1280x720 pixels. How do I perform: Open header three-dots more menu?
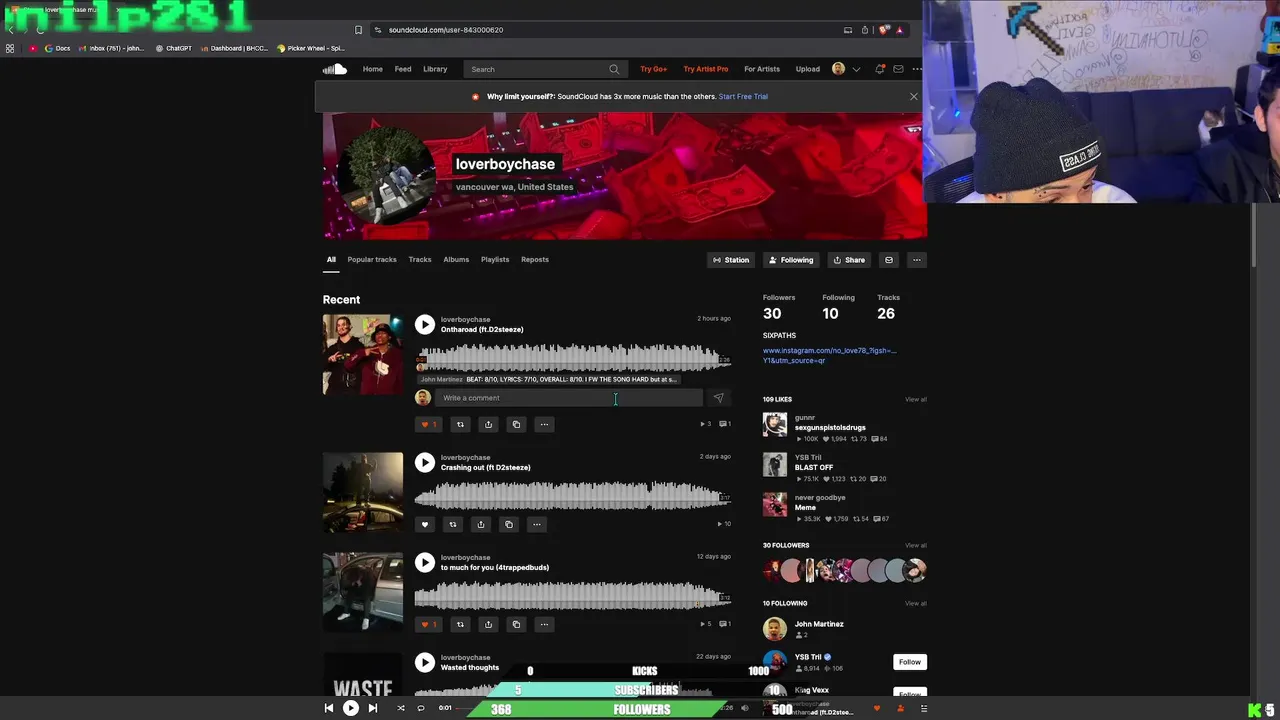click(916, 69)
